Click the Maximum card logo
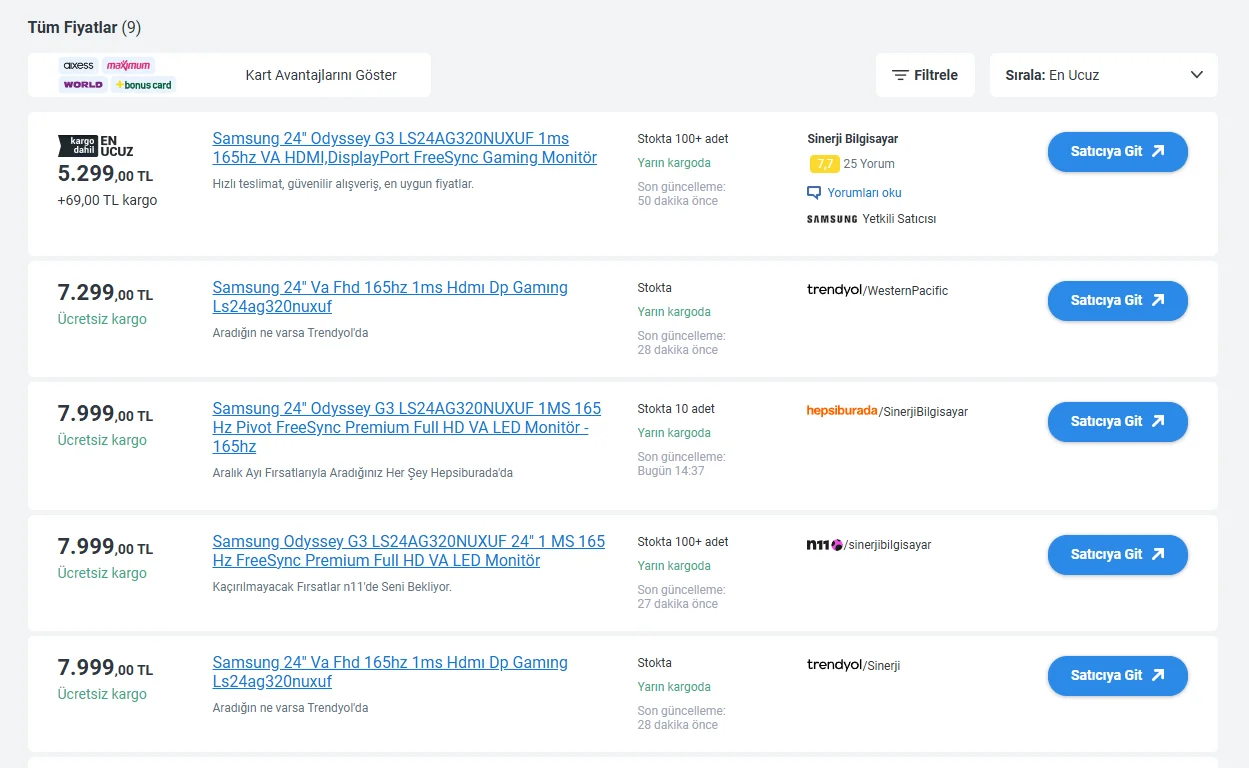Viewport: 1249px width, 768px height. coord(128,65)
